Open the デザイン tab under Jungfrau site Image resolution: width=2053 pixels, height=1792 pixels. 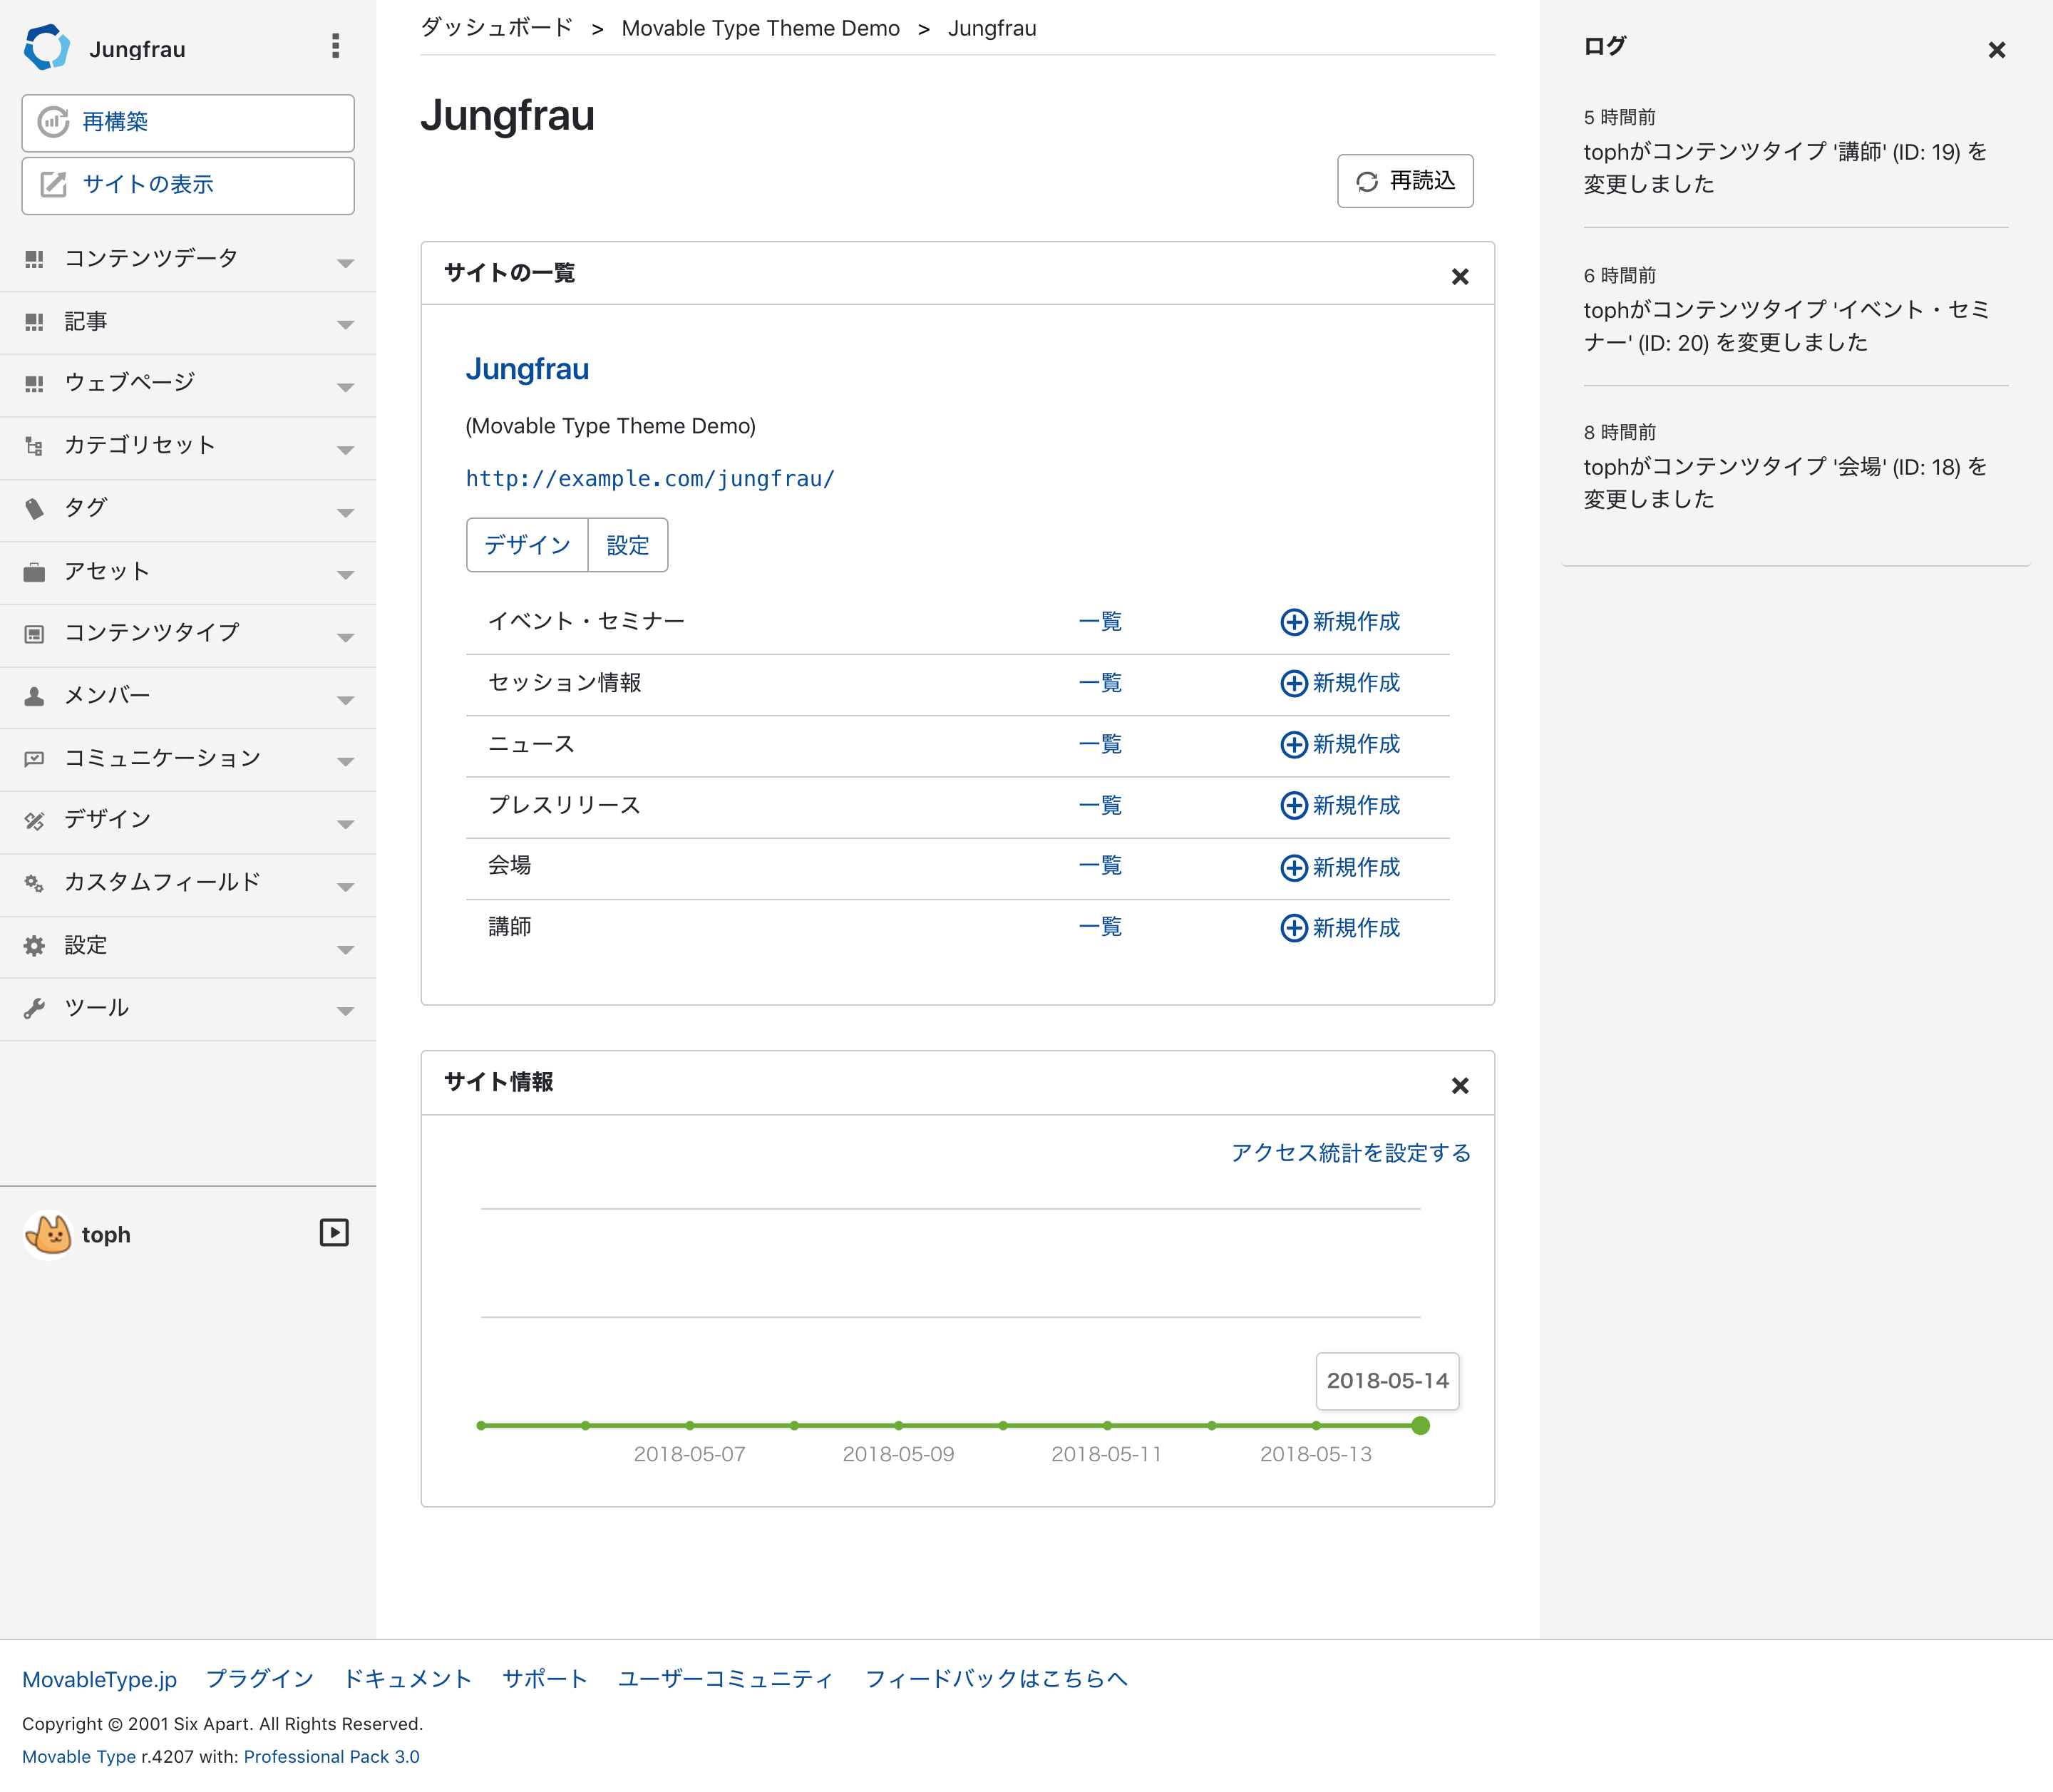[527, 546]
